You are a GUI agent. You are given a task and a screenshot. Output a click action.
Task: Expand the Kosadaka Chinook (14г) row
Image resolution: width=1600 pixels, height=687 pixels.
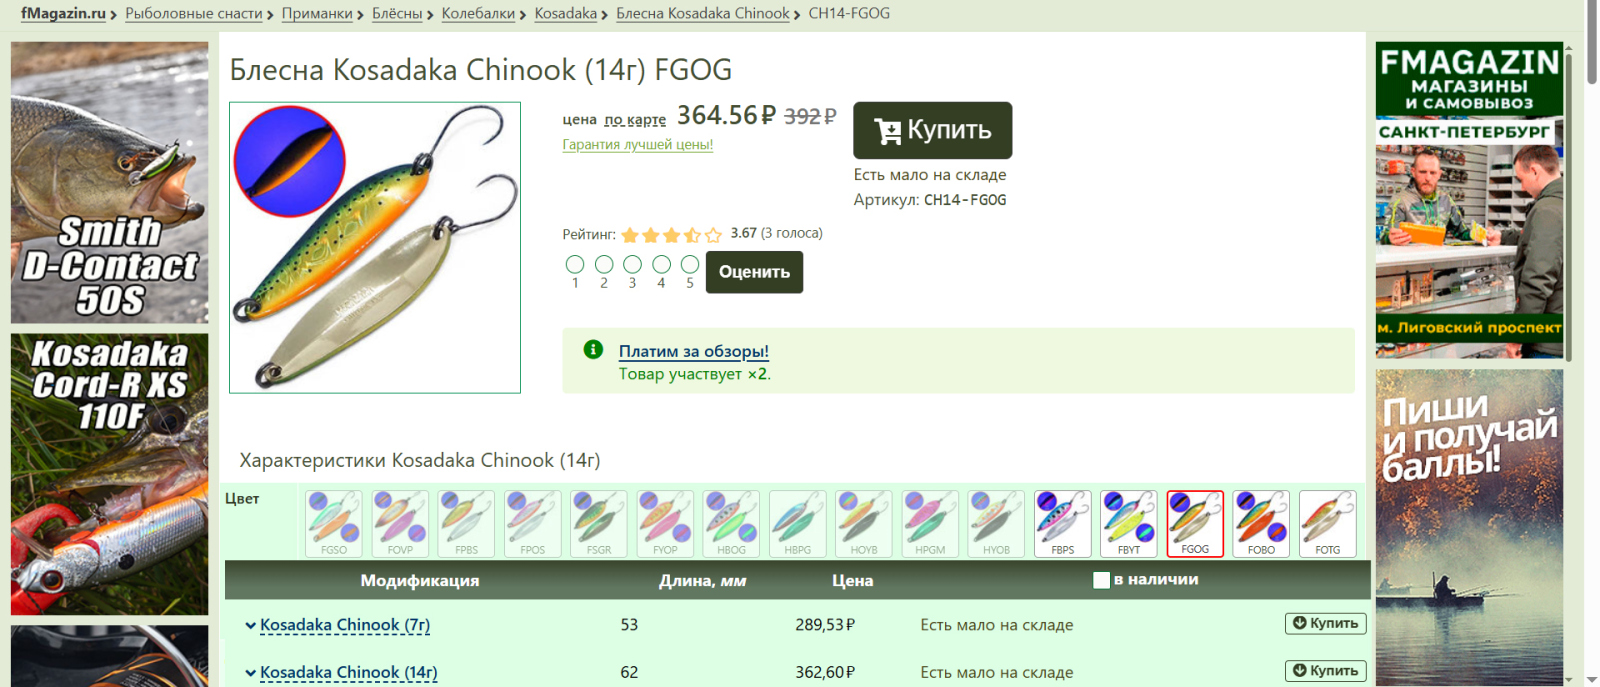pyautogui.click(x=250, y=673)
